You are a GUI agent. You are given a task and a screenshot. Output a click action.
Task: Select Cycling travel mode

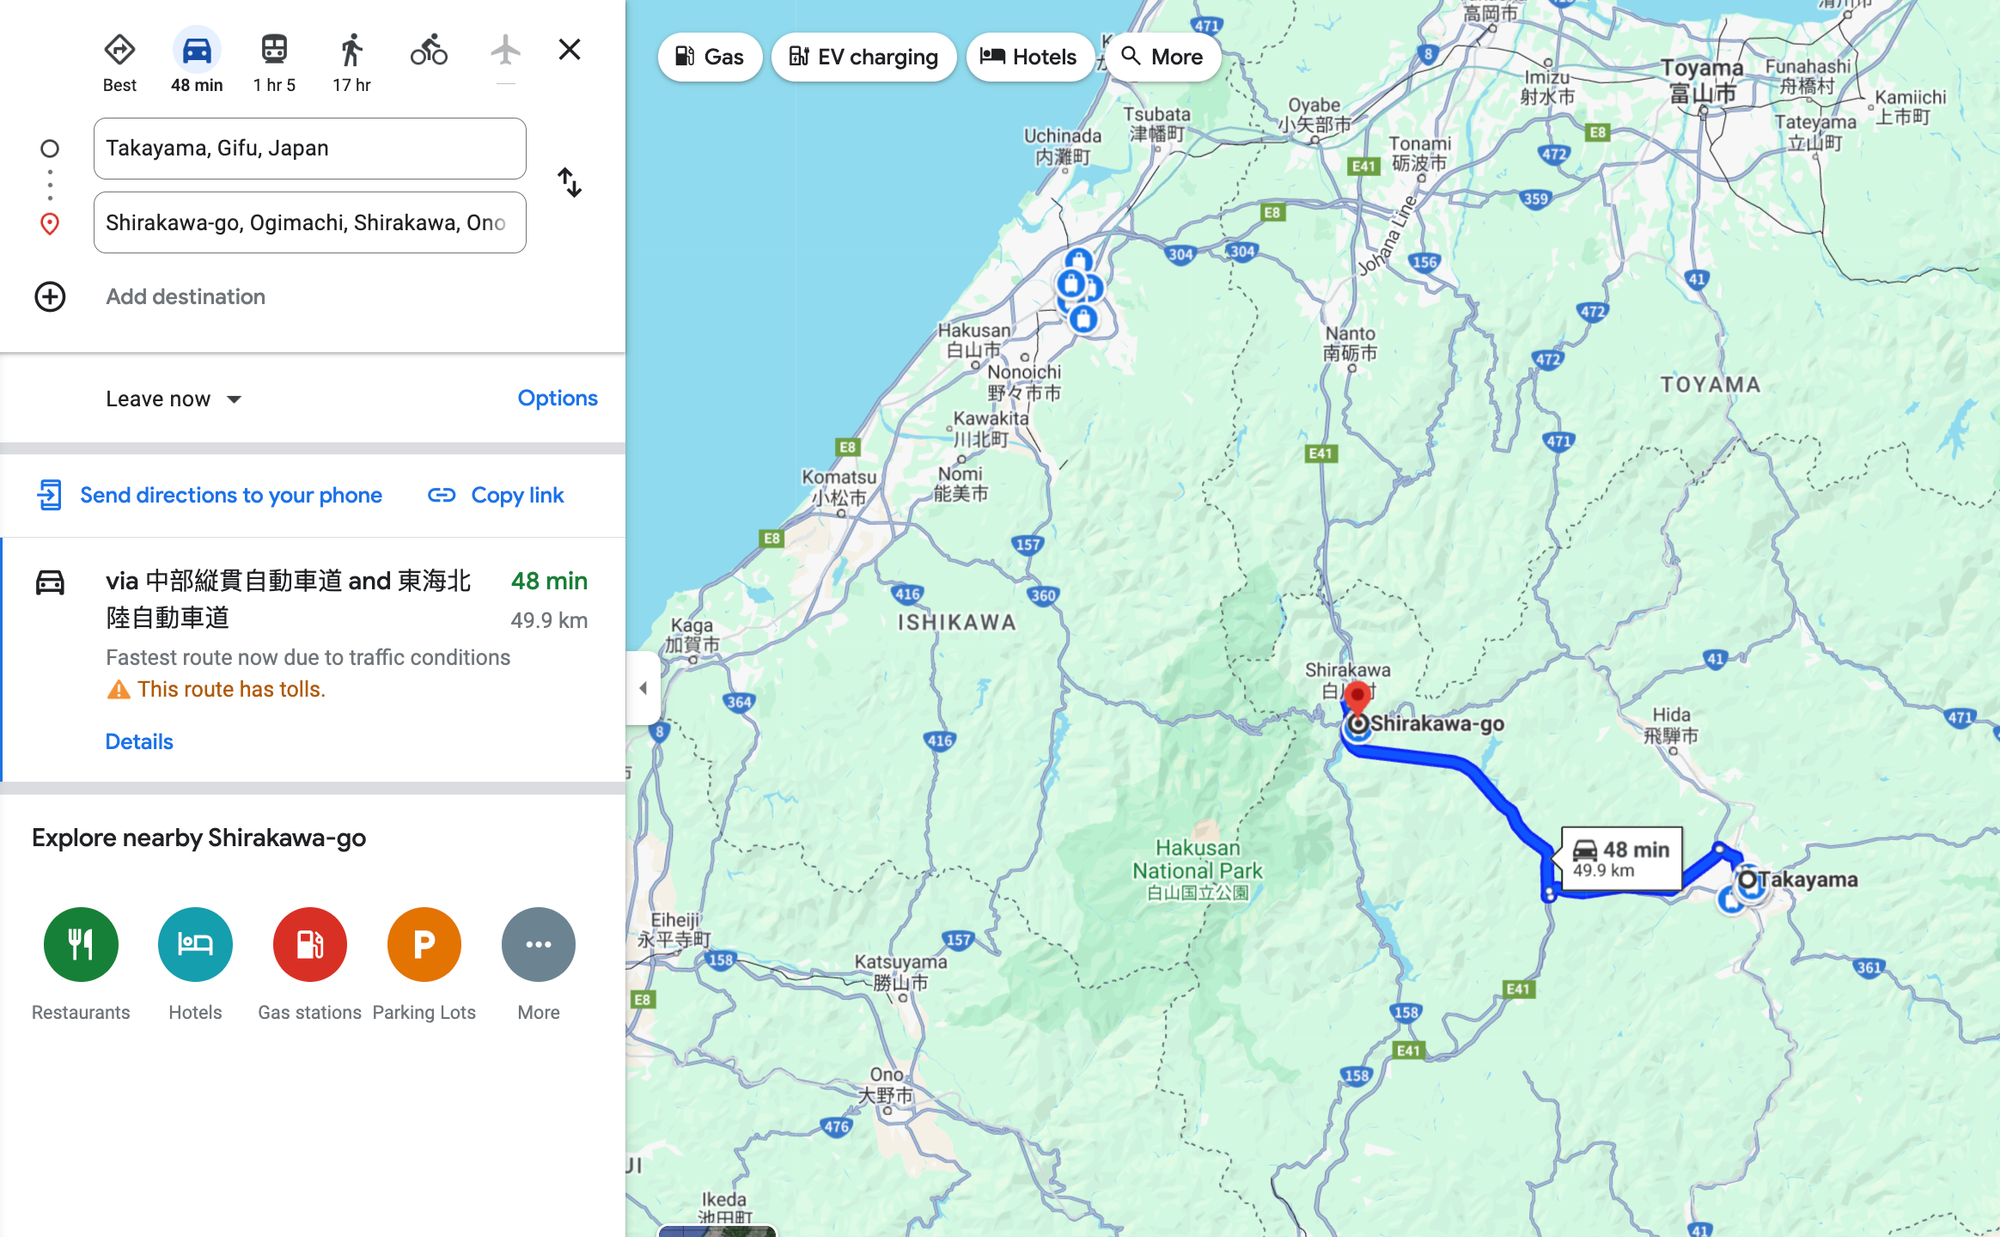click(429, 50)
